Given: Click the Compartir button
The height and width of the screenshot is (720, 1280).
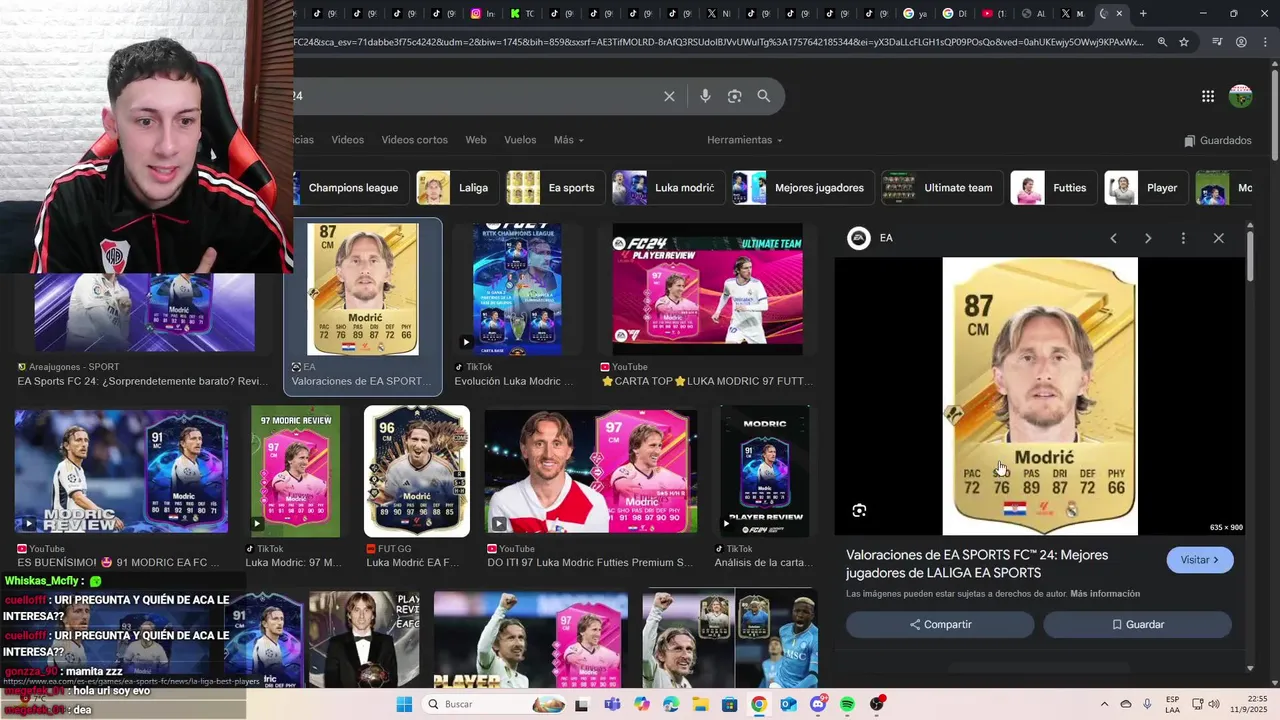Looking at the screenshot, I should pyautogui.click(x=940, y=625).
